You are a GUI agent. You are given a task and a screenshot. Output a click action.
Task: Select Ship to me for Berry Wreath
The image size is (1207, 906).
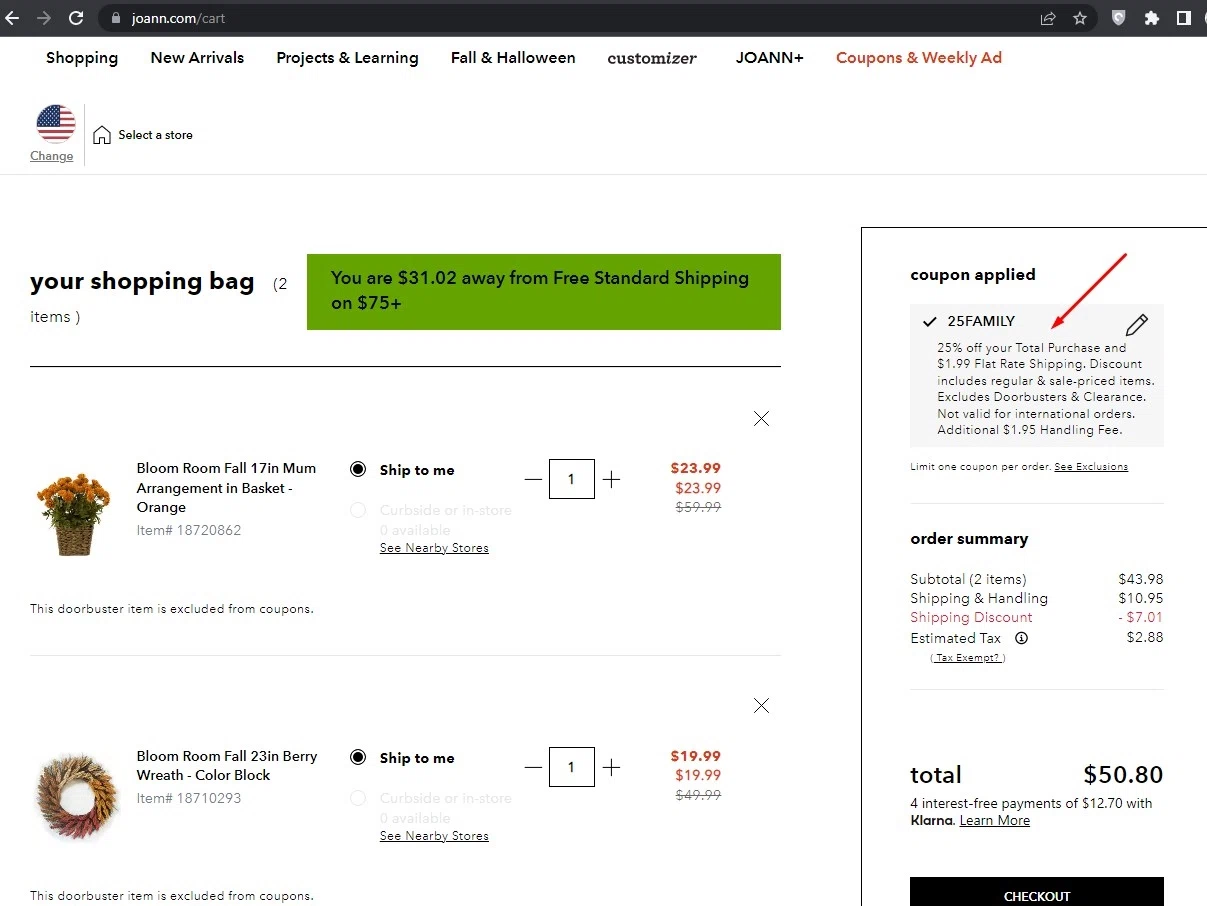(358, 758)
